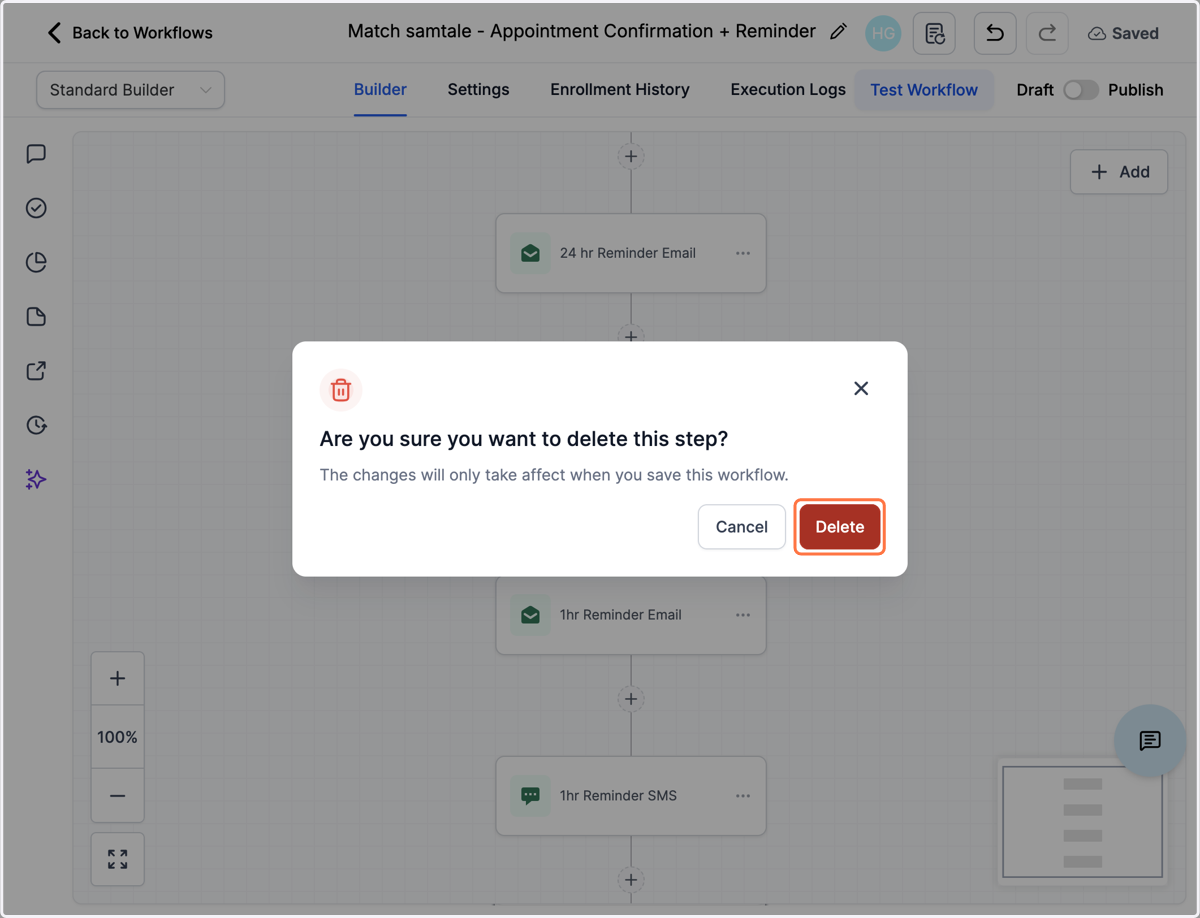The image size is (1200, 918).
Task: Confirm deletion with the red Delete button
Action: [x=839, y=527]
